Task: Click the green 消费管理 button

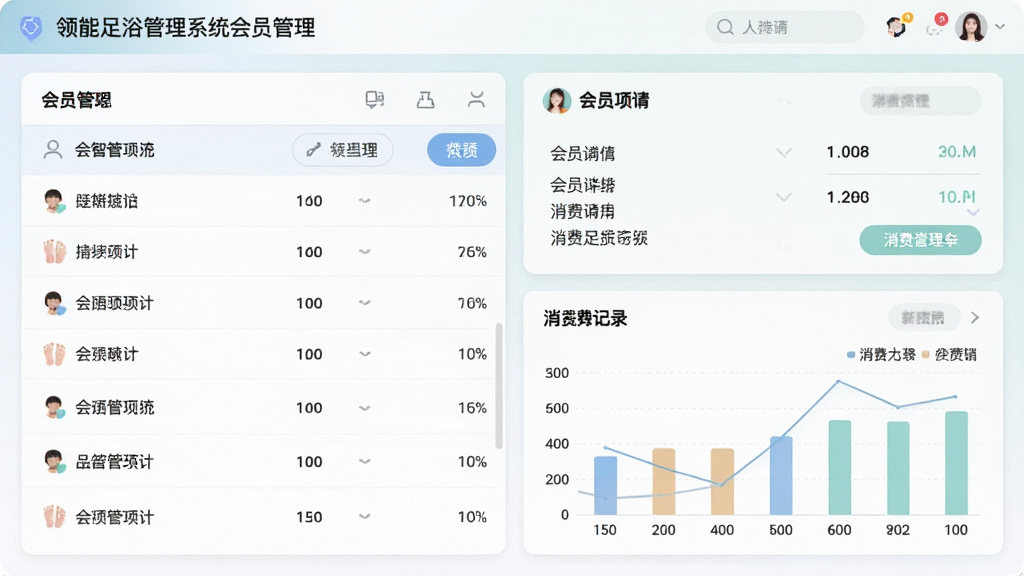Action: 920,240
